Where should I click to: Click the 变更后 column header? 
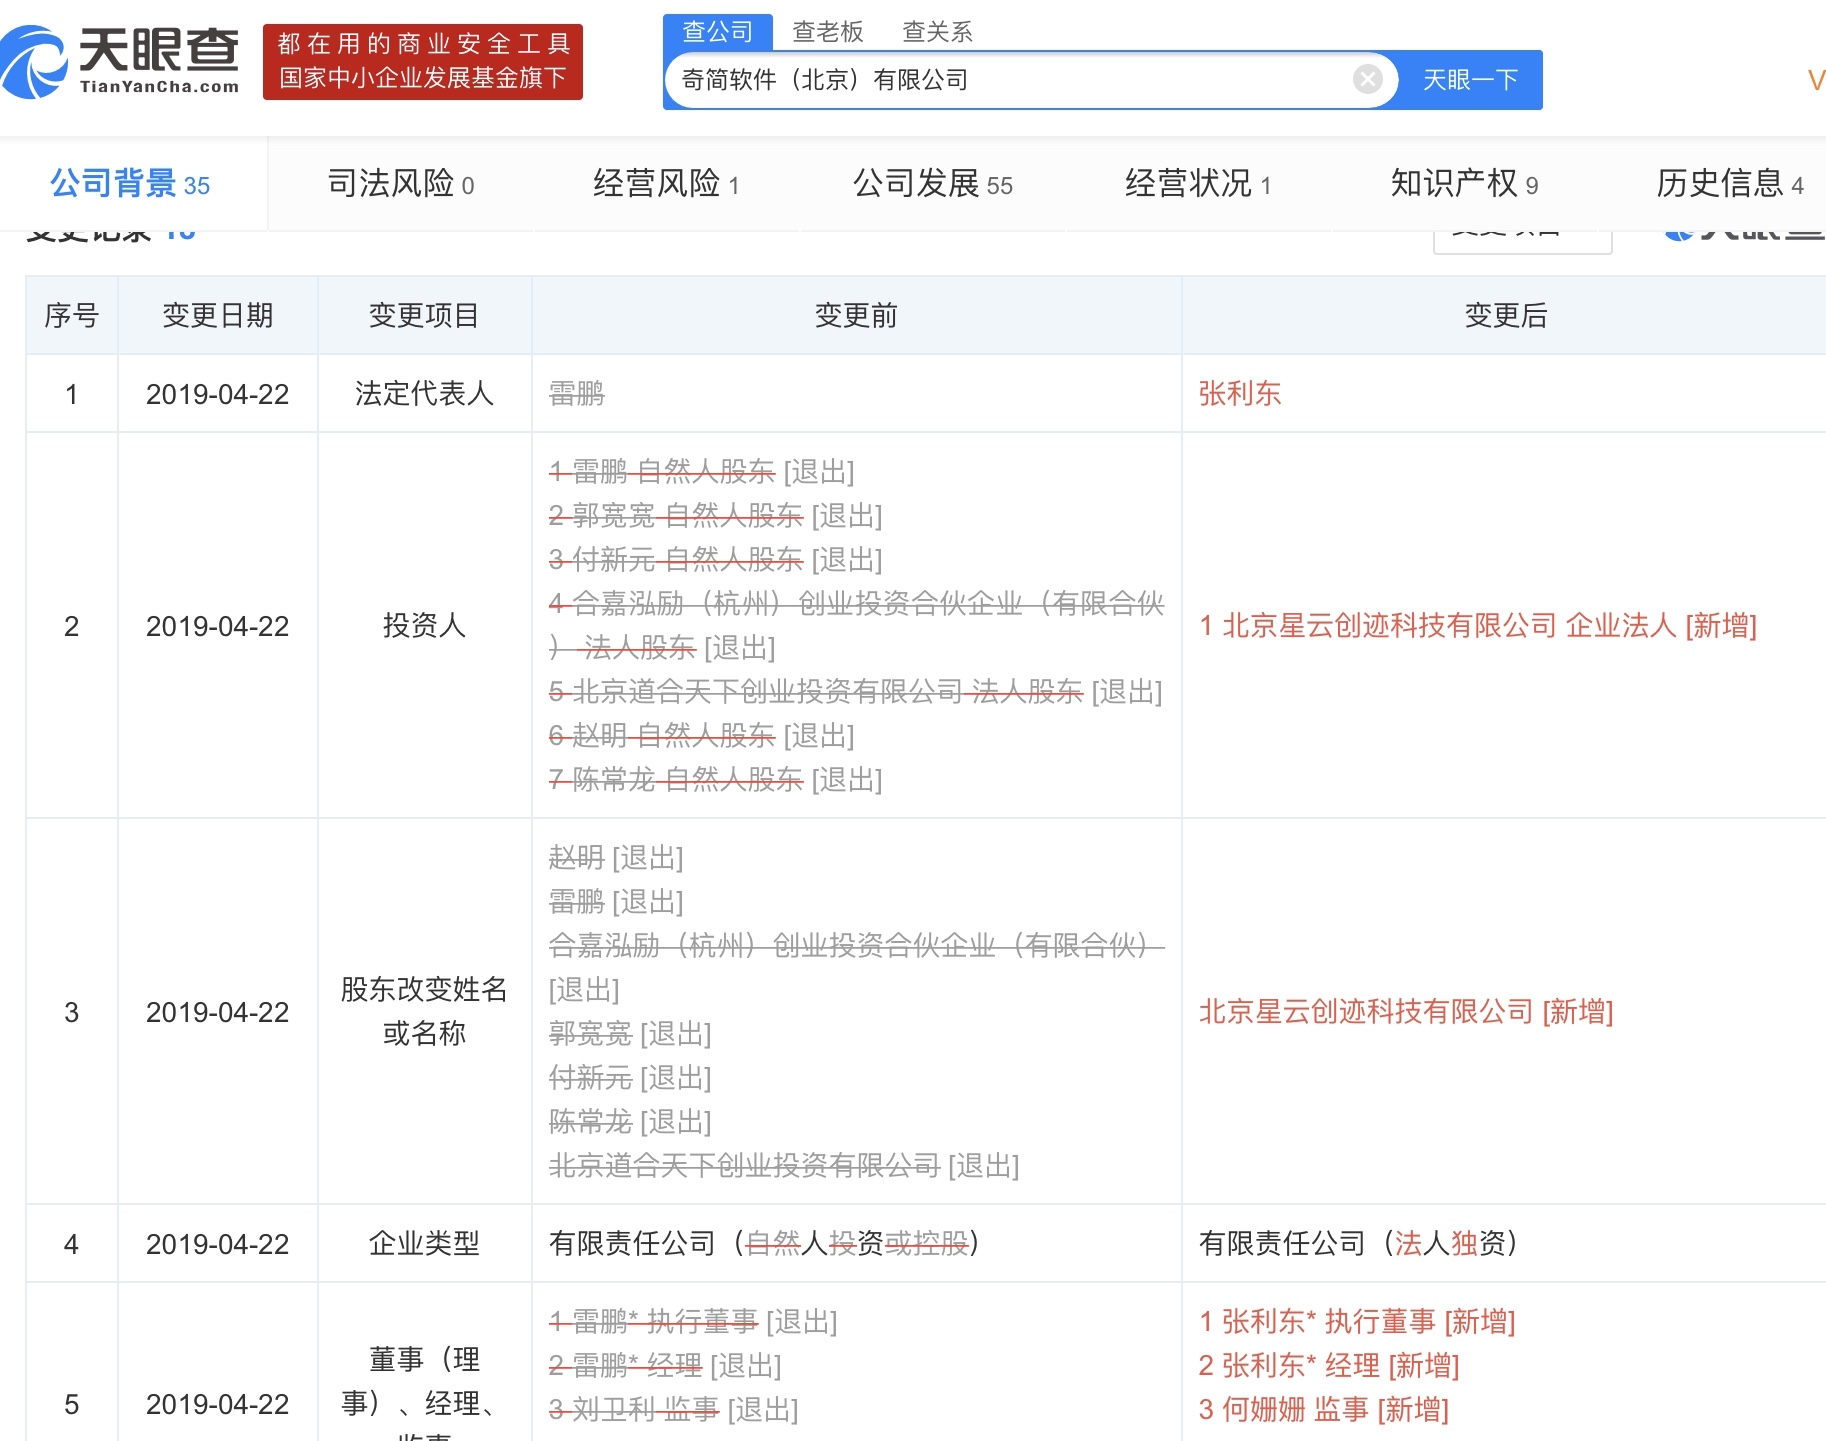(x=1506, y=316)
